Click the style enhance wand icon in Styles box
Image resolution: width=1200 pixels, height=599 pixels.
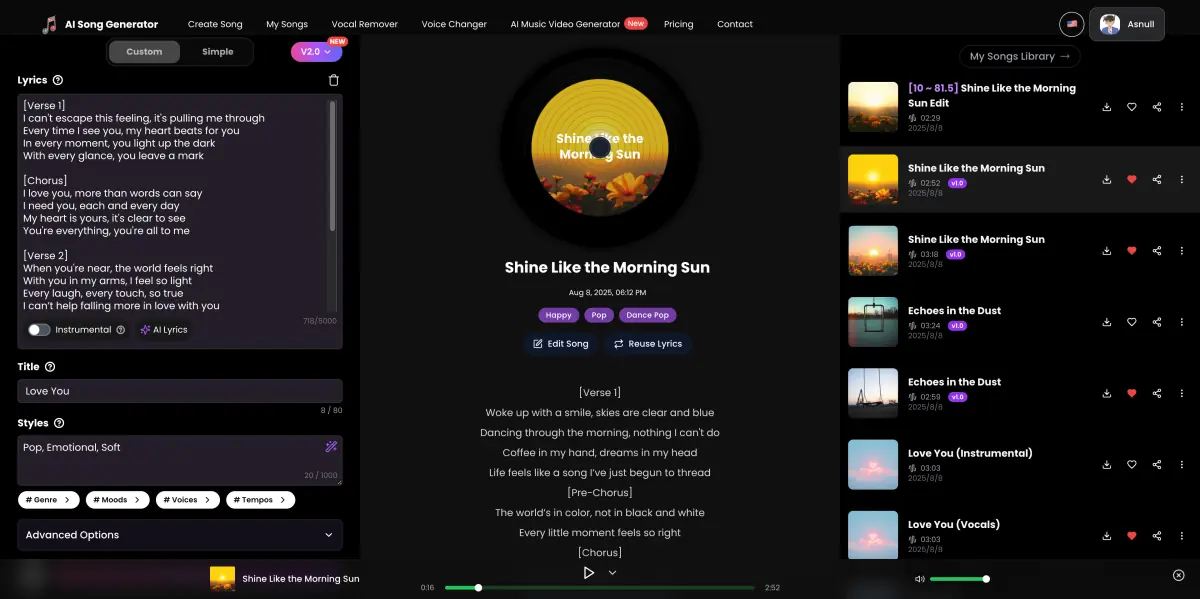coord(332,447)
